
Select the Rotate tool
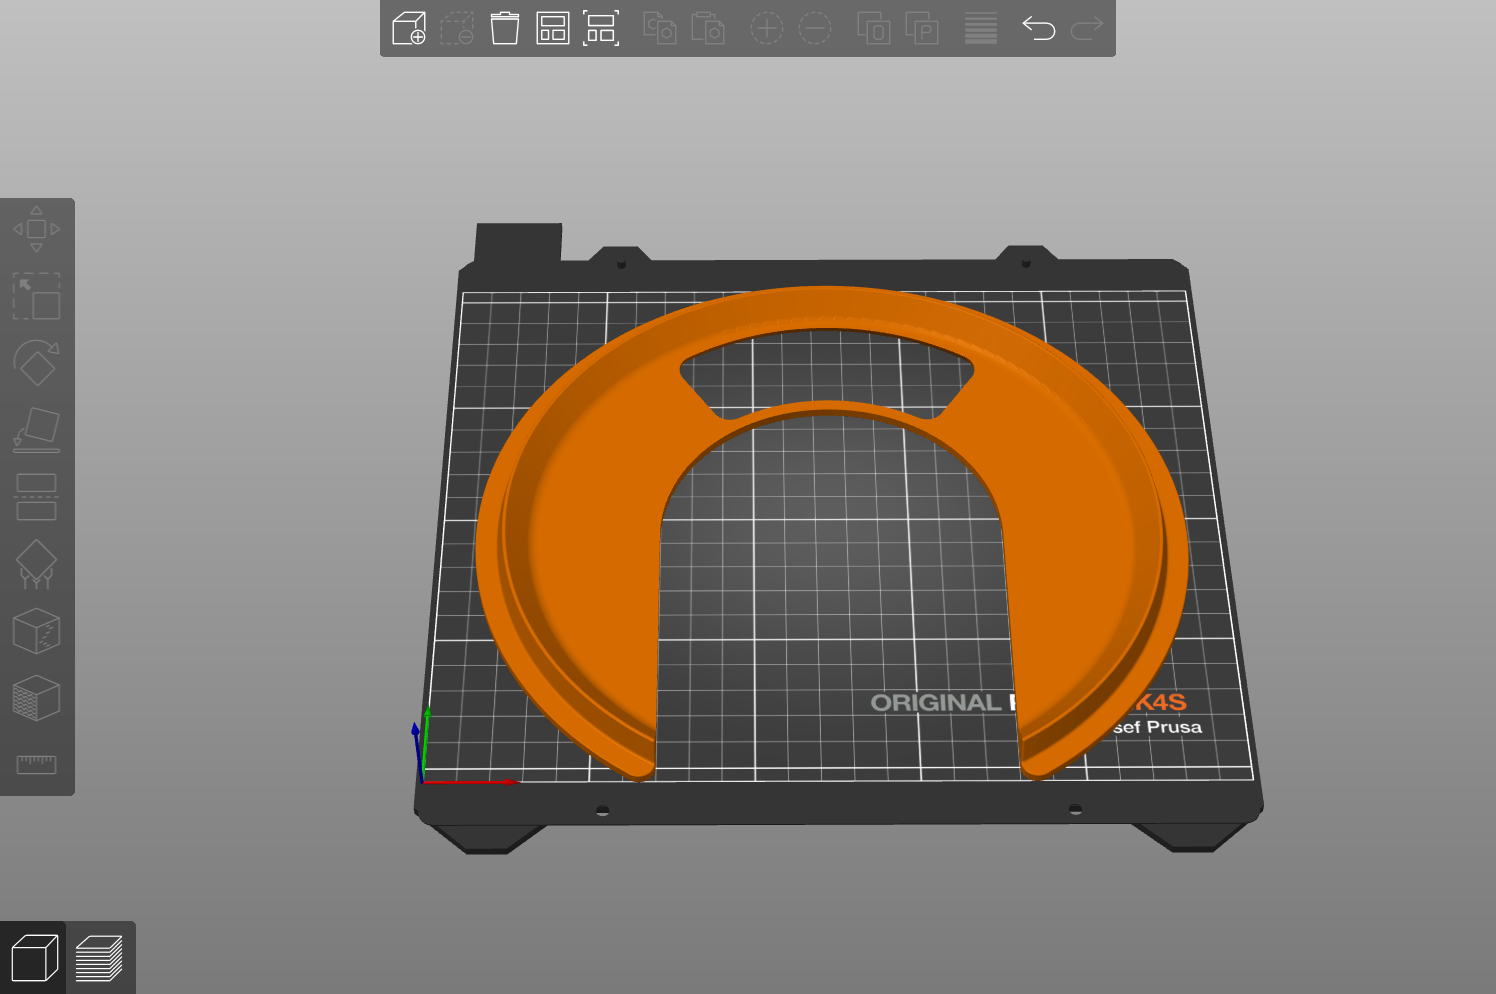point(36,363)
